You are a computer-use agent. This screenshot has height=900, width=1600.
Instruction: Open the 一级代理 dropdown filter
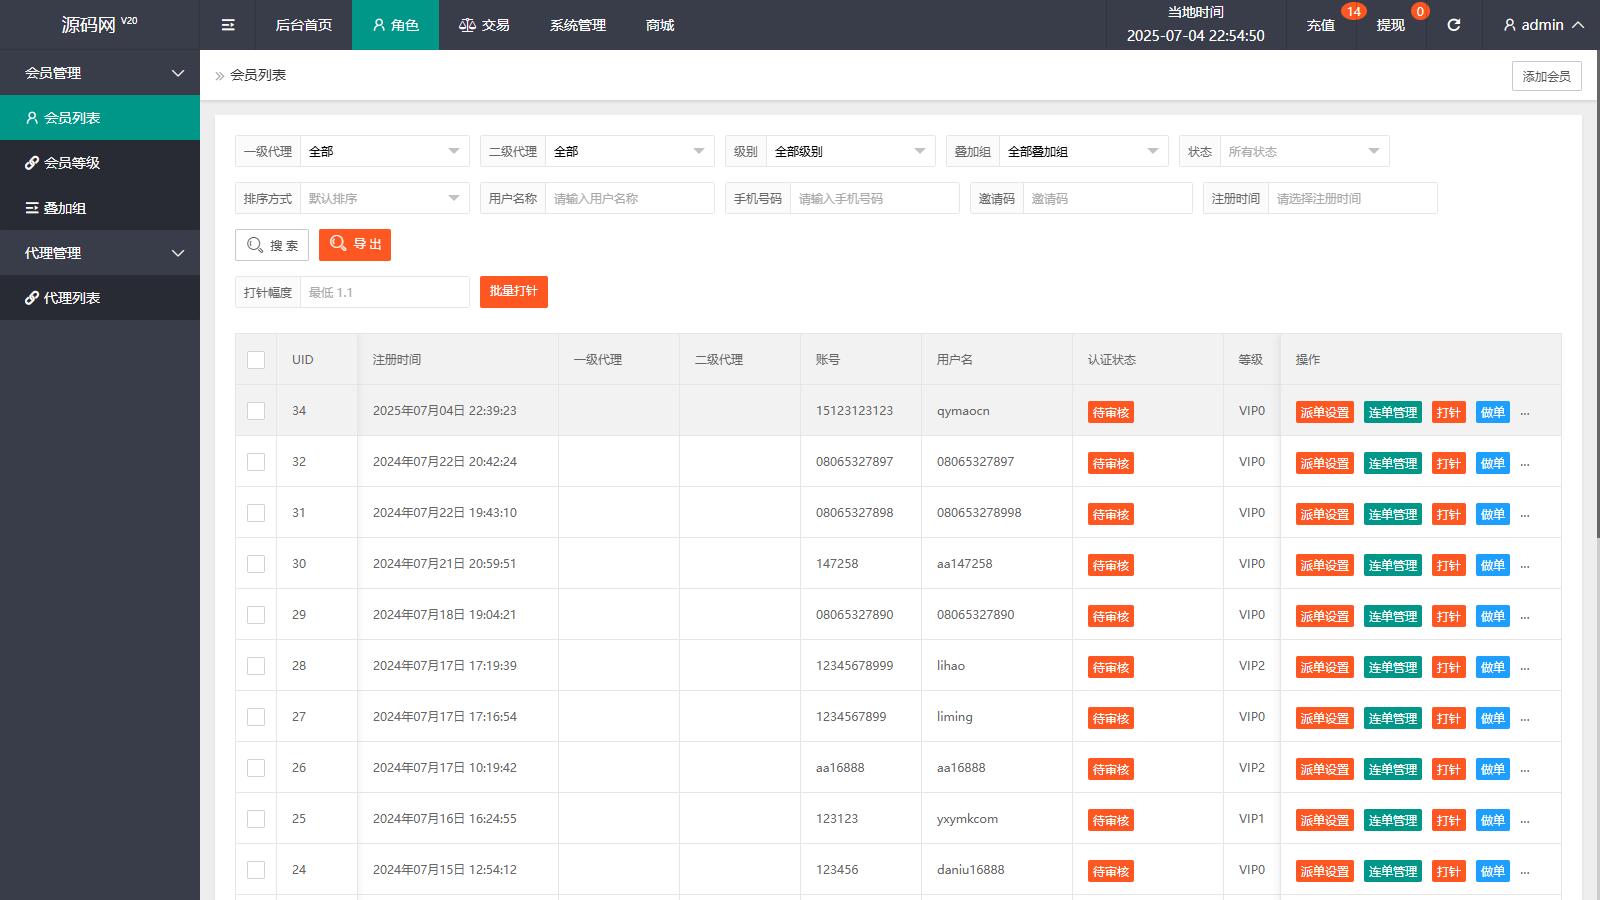(x=384, y=151)
